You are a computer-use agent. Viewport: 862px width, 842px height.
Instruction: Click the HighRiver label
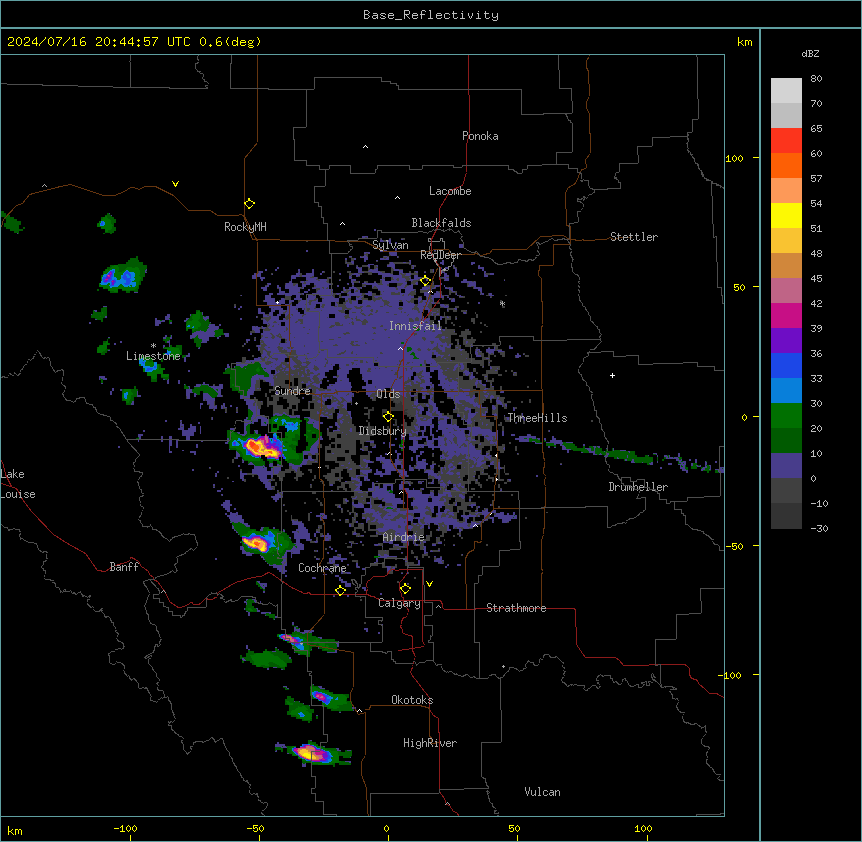pos(430,743)
